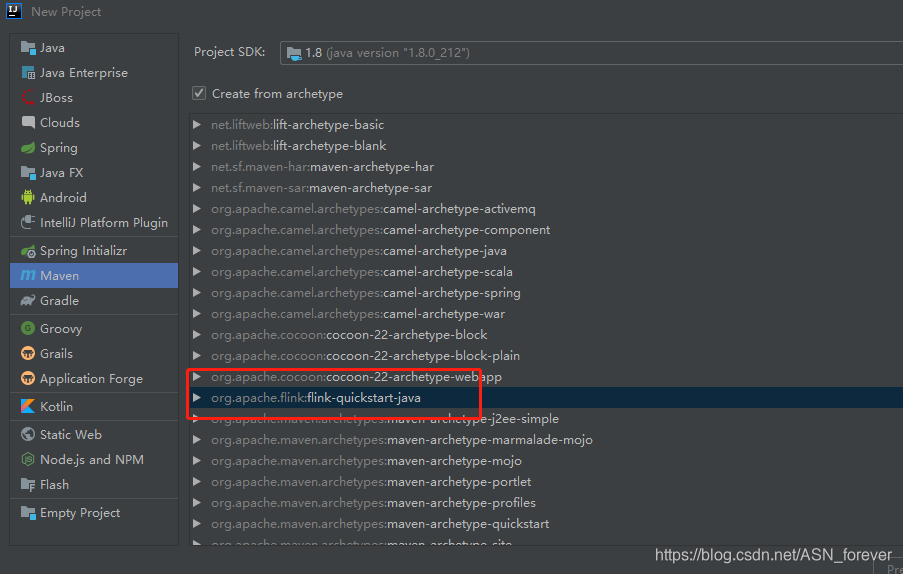Viewport: 903px width, 574px height.
Task: Click the Grails project type label
Action: point(56,353)
